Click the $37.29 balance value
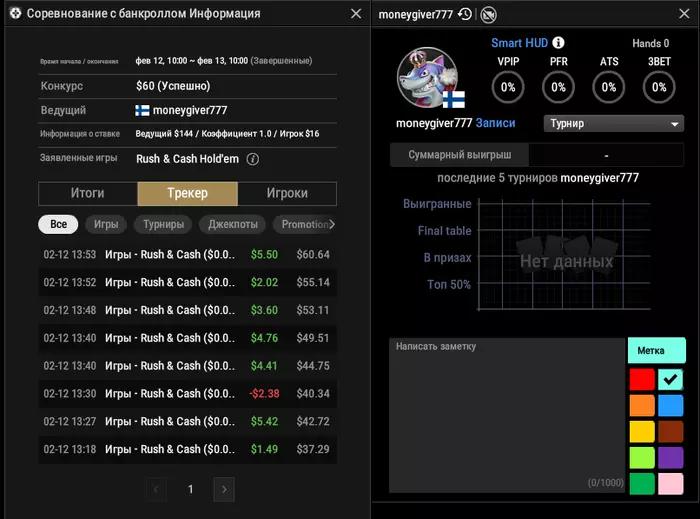This screenshot has width=700, height=519. pyautogui.click(x=313, y=449)
